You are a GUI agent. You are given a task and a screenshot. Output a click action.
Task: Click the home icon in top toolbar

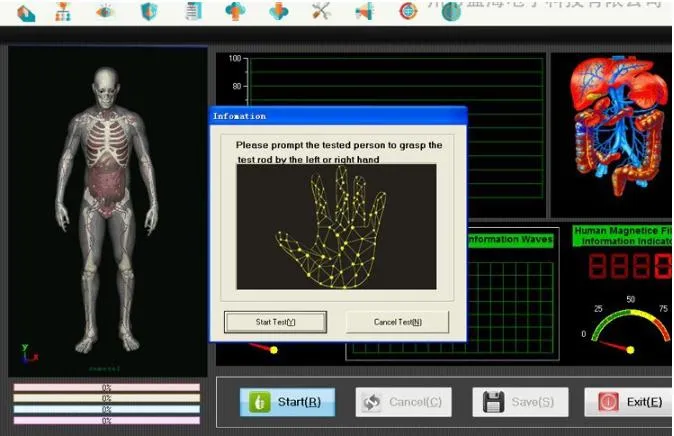pos(26,12)
